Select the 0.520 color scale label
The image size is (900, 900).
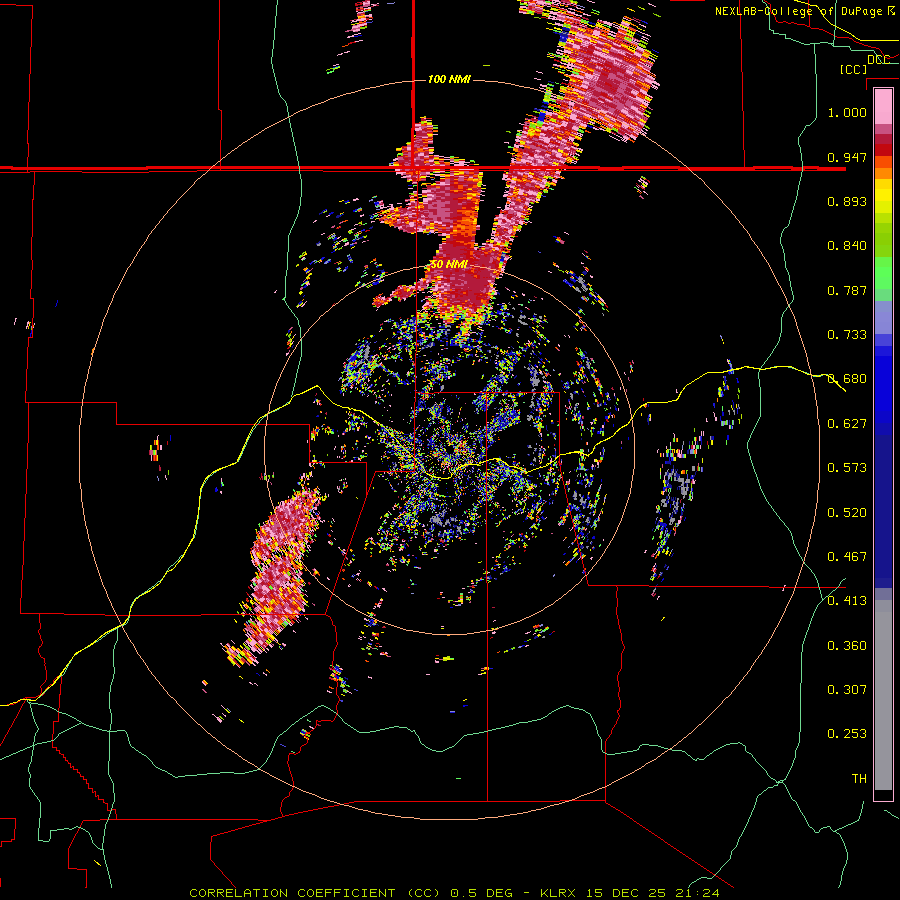847,513
